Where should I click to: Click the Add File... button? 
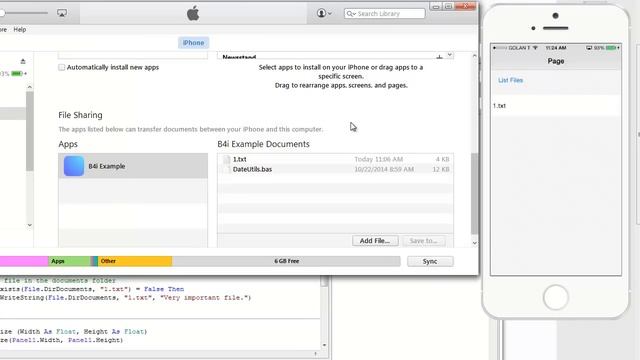tap(375, 241)
